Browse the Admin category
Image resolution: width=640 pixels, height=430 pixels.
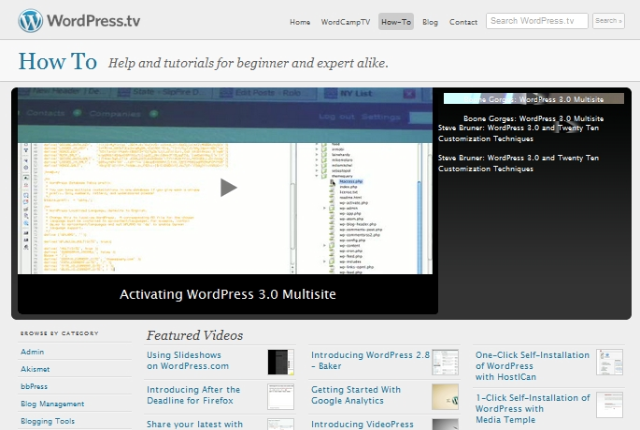pos(32,352)
